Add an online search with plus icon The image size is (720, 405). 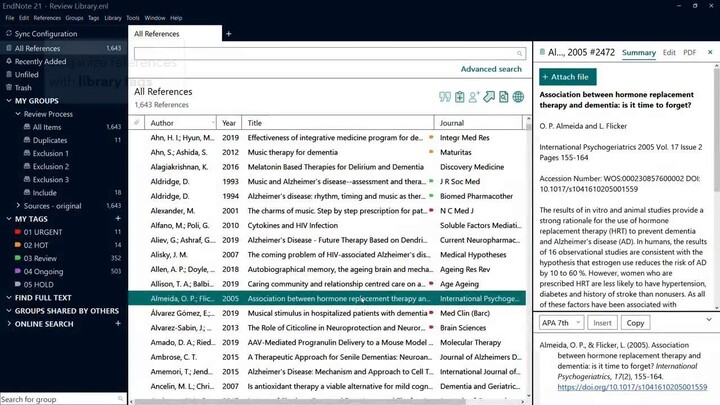tap(118, 323)
